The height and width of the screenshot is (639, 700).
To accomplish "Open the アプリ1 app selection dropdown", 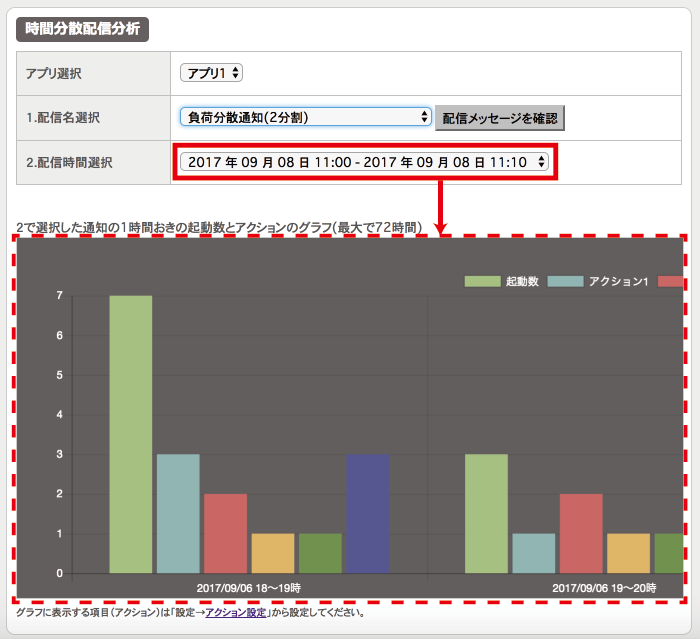I will pos(211,73).
